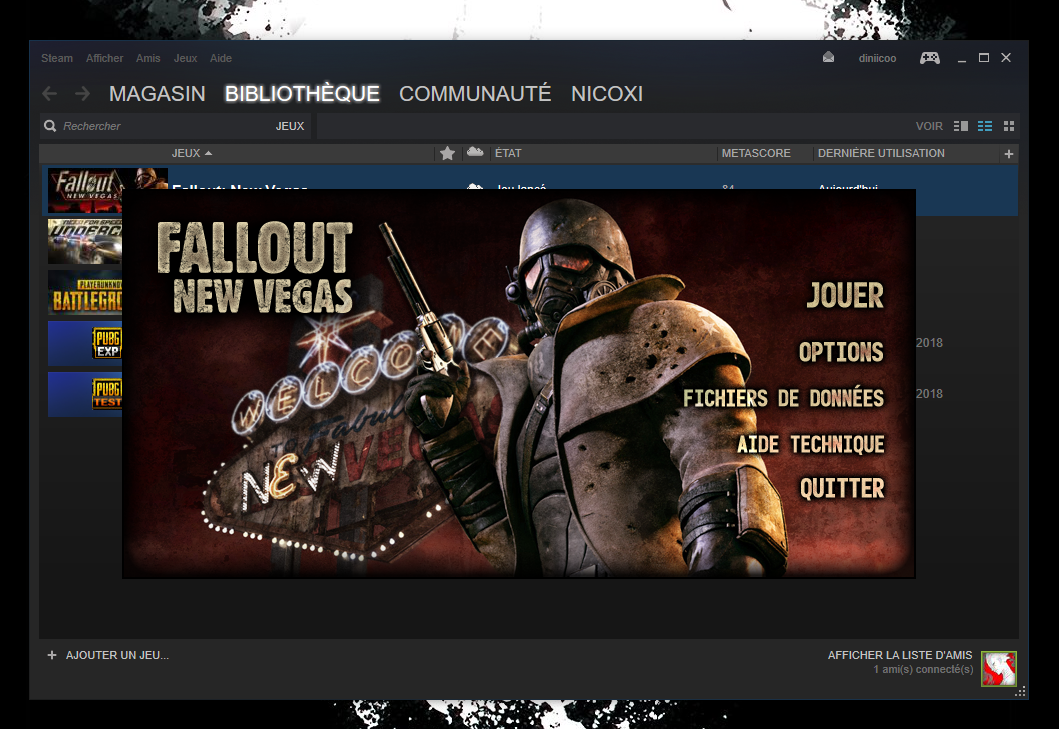The width and height of the screenshot is (1059, 729).
Task: Open FICHIERS DE DONNÉES in the launcher
Action: 783,398
